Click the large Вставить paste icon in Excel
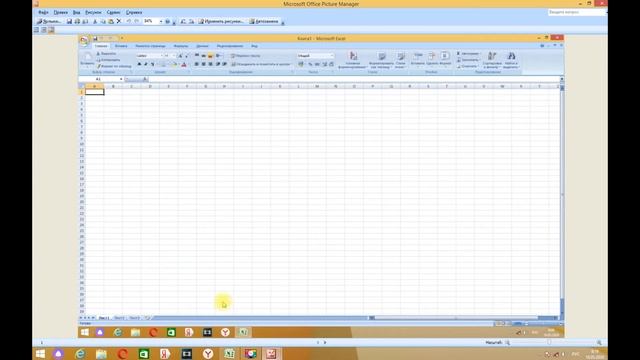Screen dimensions: 640x360 click(87, 58)
